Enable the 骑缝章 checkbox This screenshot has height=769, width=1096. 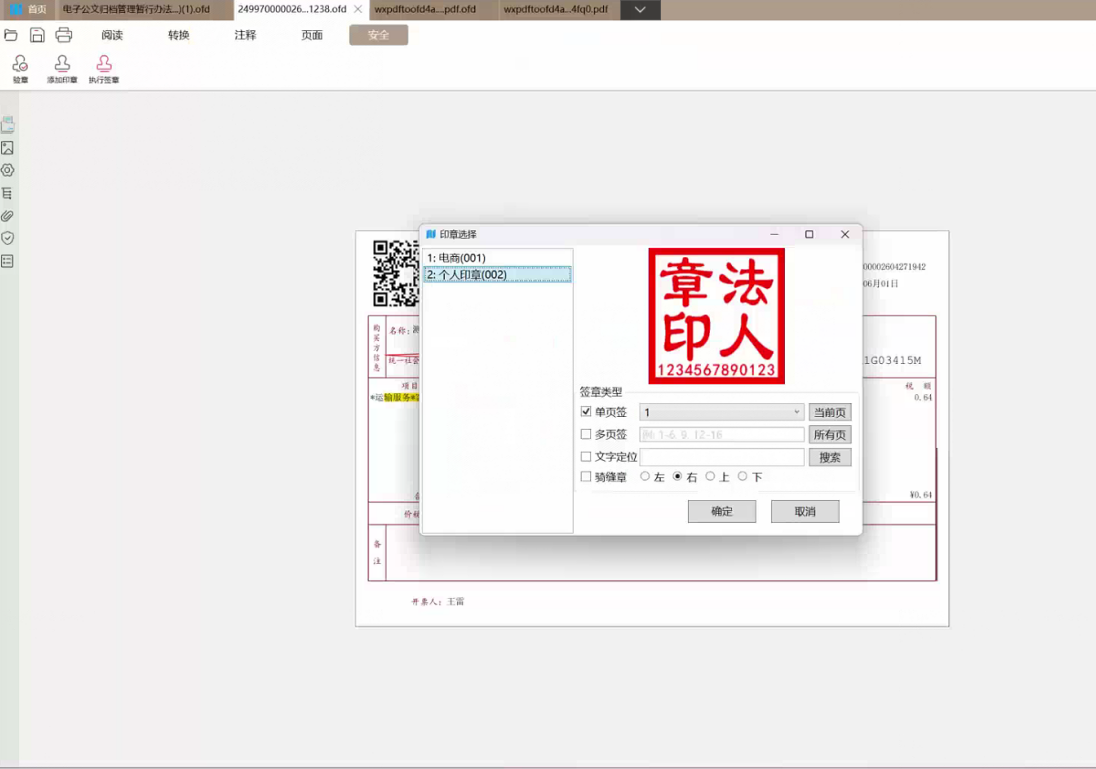(586, 476)
